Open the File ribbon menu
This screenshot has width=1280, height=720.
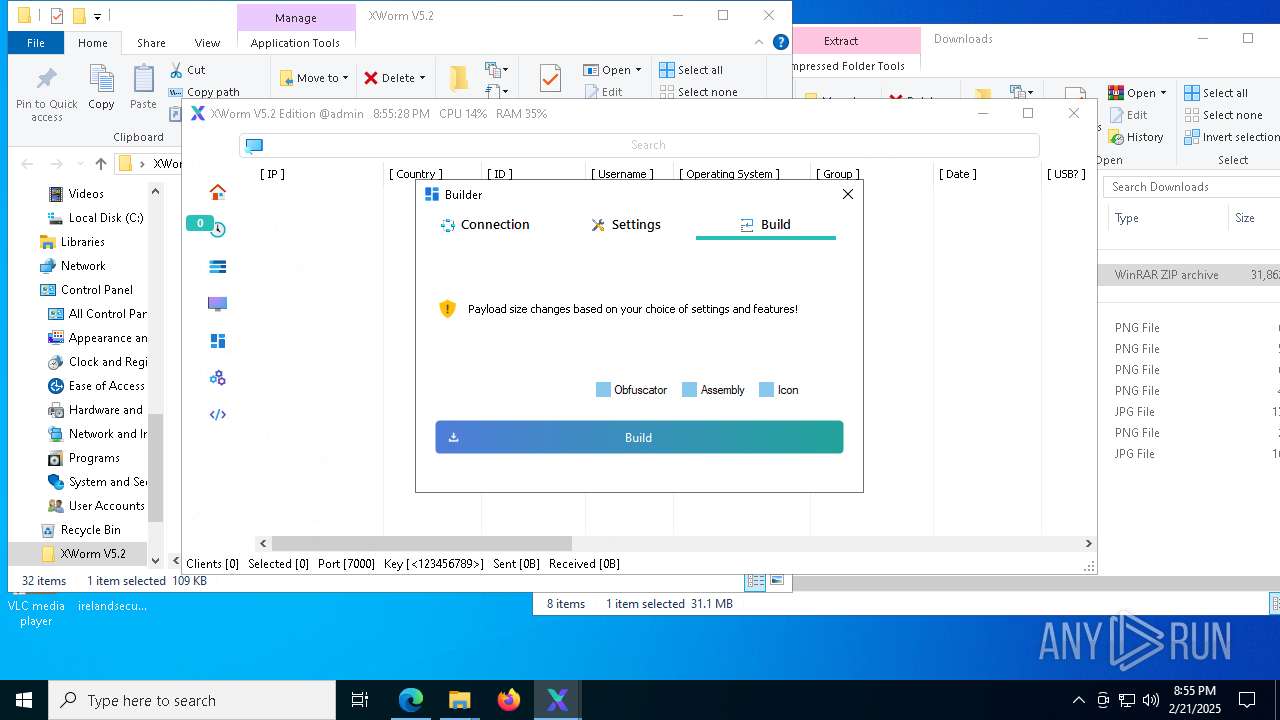pyautogui.click(x=36, y=43)
